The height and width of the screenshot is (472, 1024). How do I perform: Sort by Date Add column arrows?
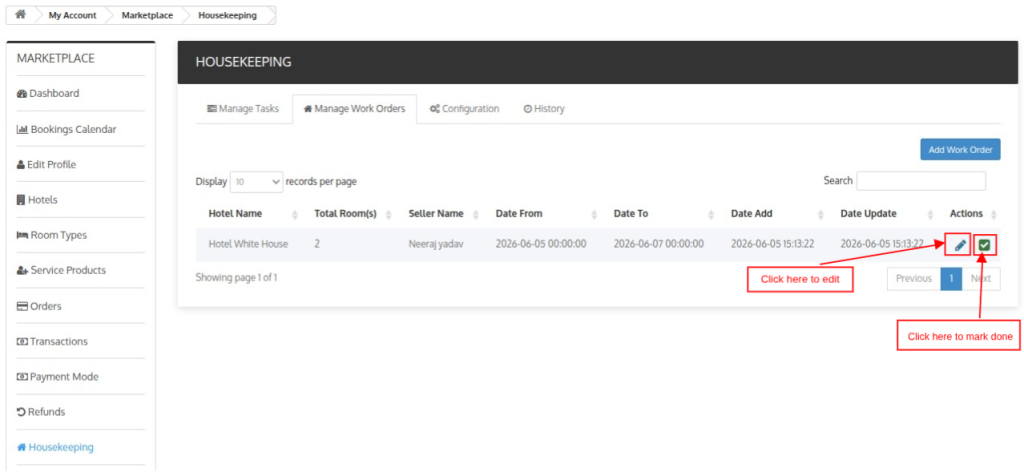(x=821, y=214)
